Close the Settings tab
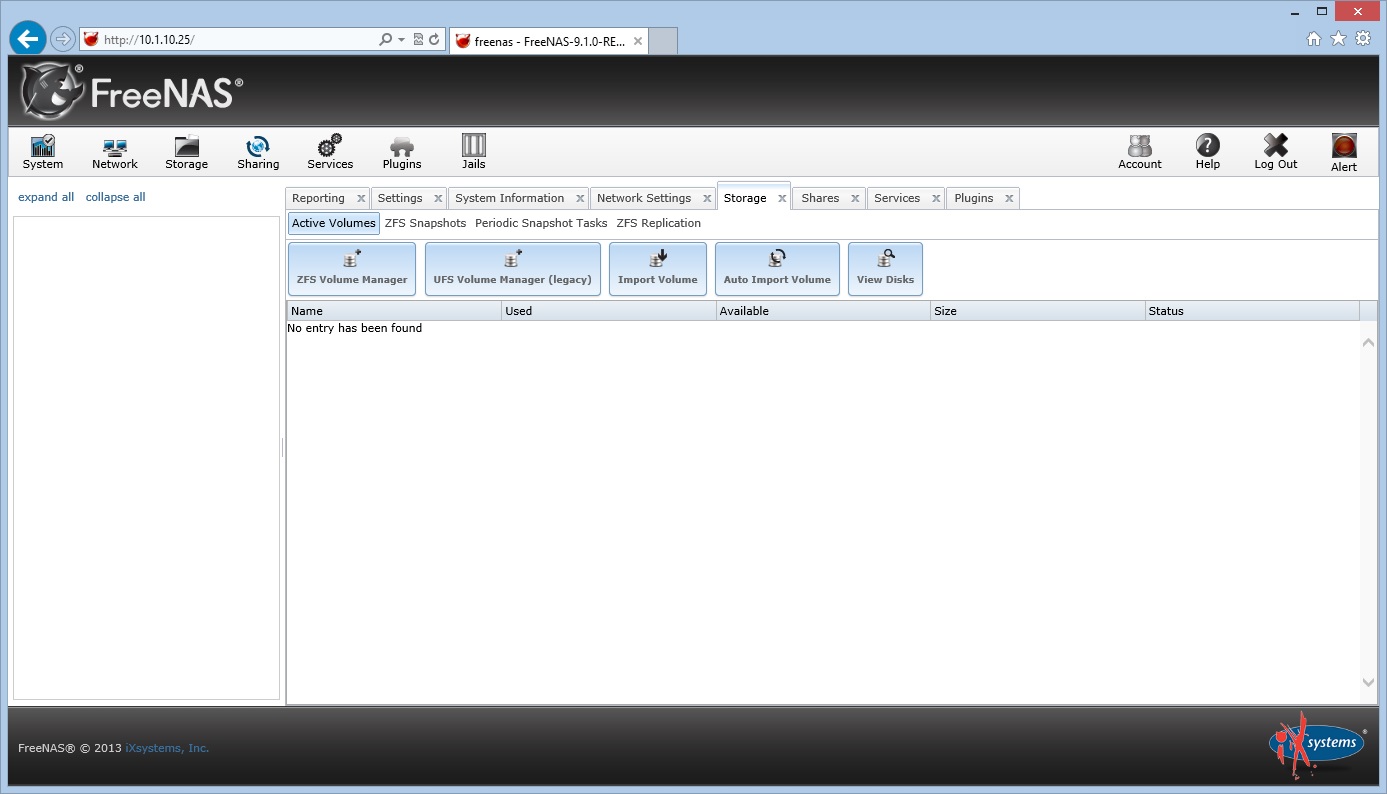 coord(438,199)
